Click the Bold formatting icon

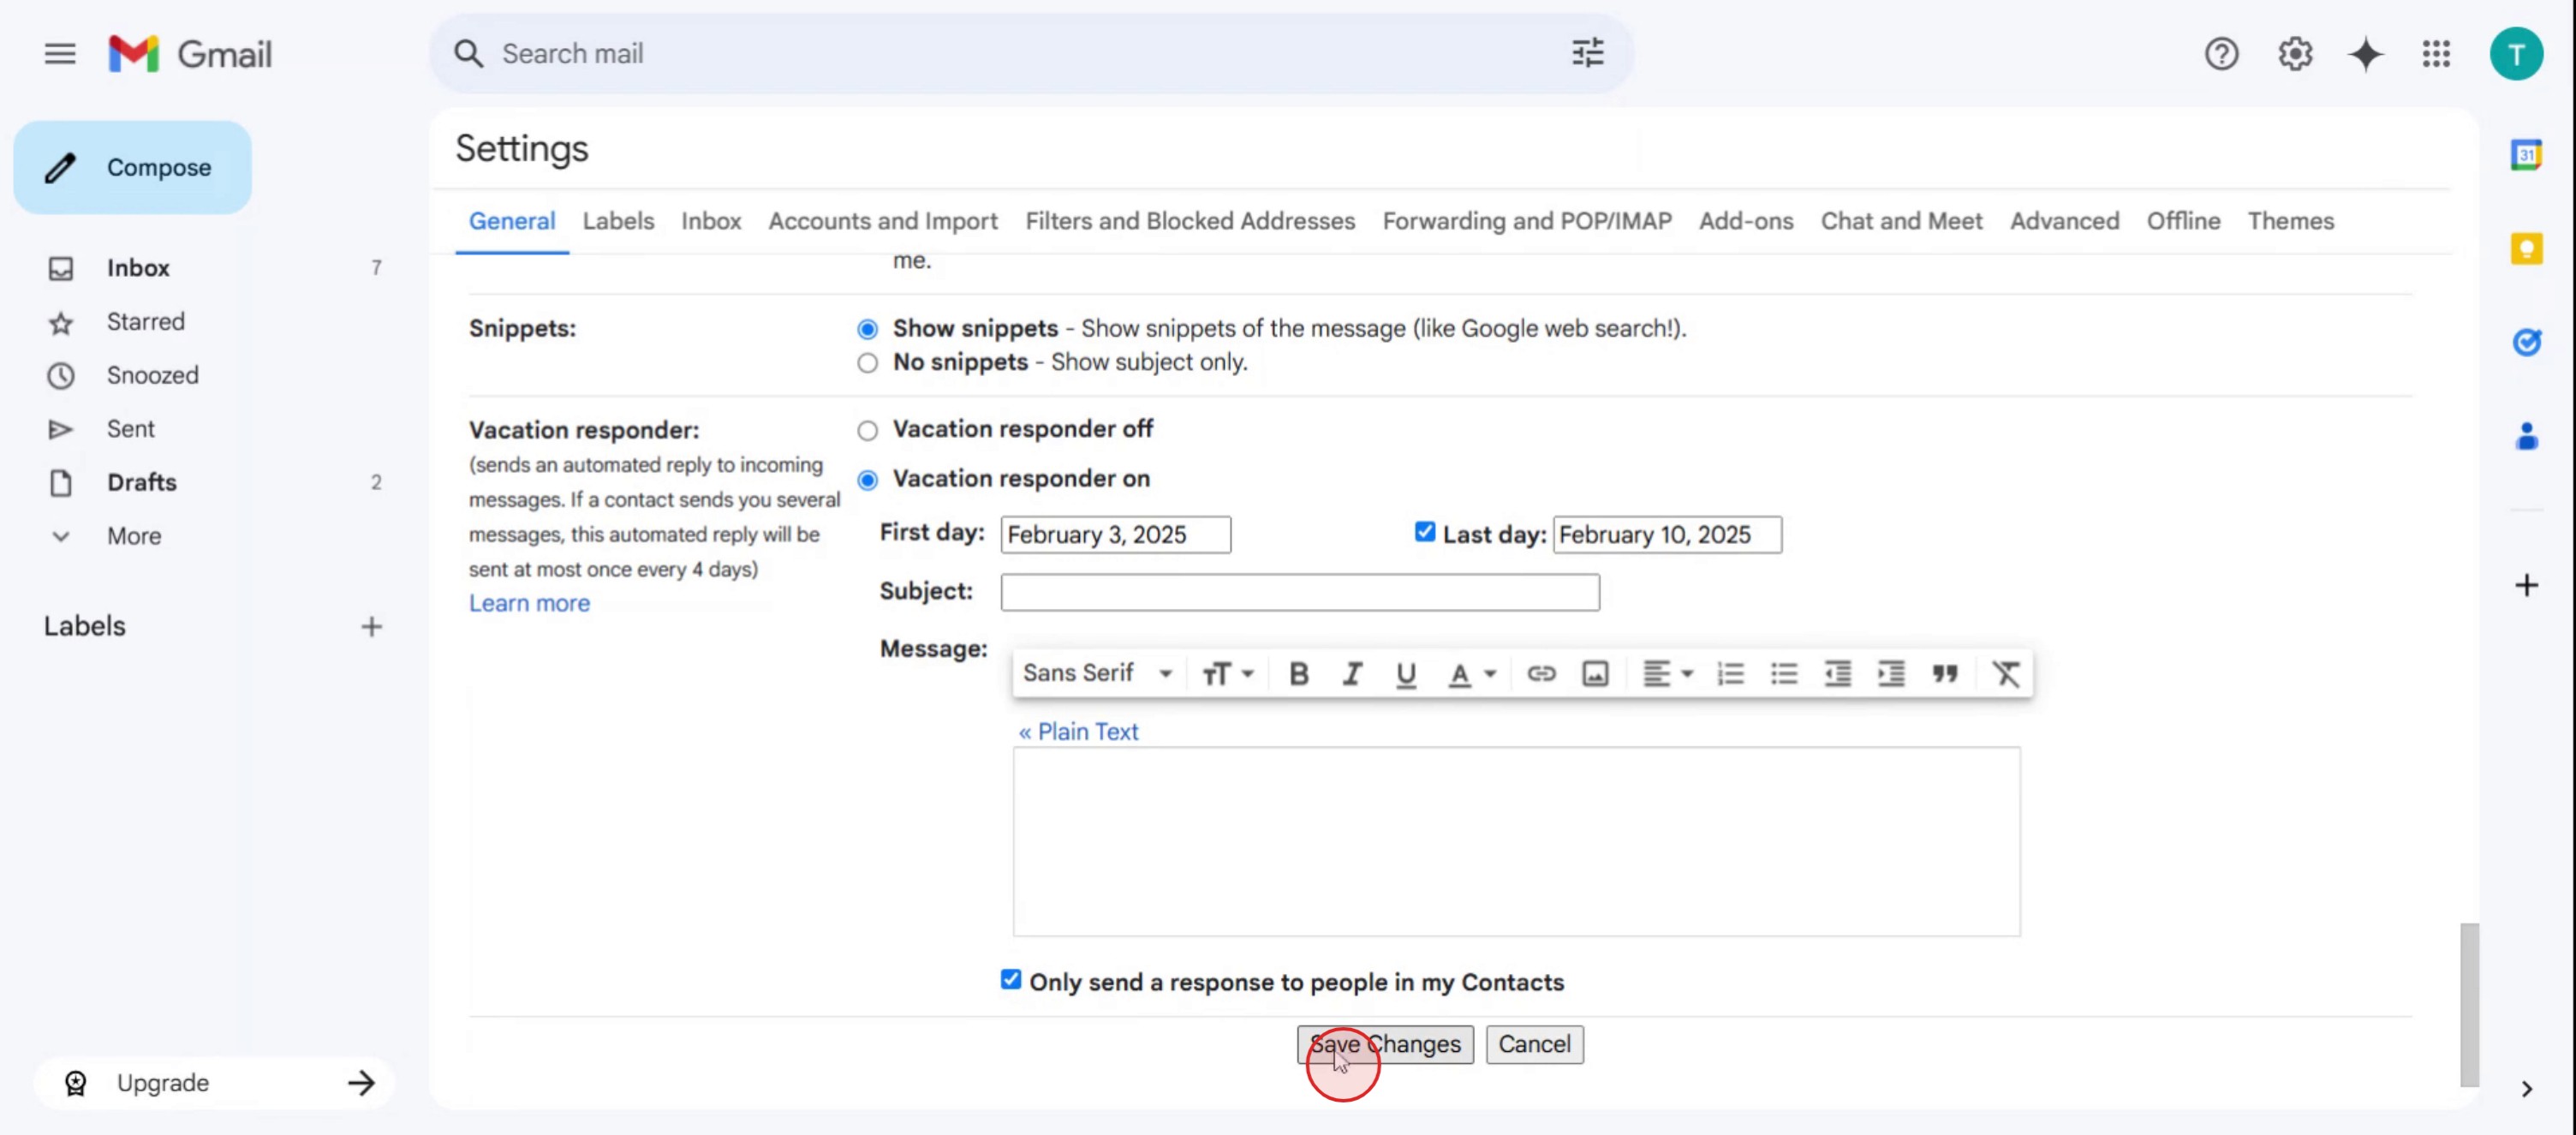[1298, 674]
